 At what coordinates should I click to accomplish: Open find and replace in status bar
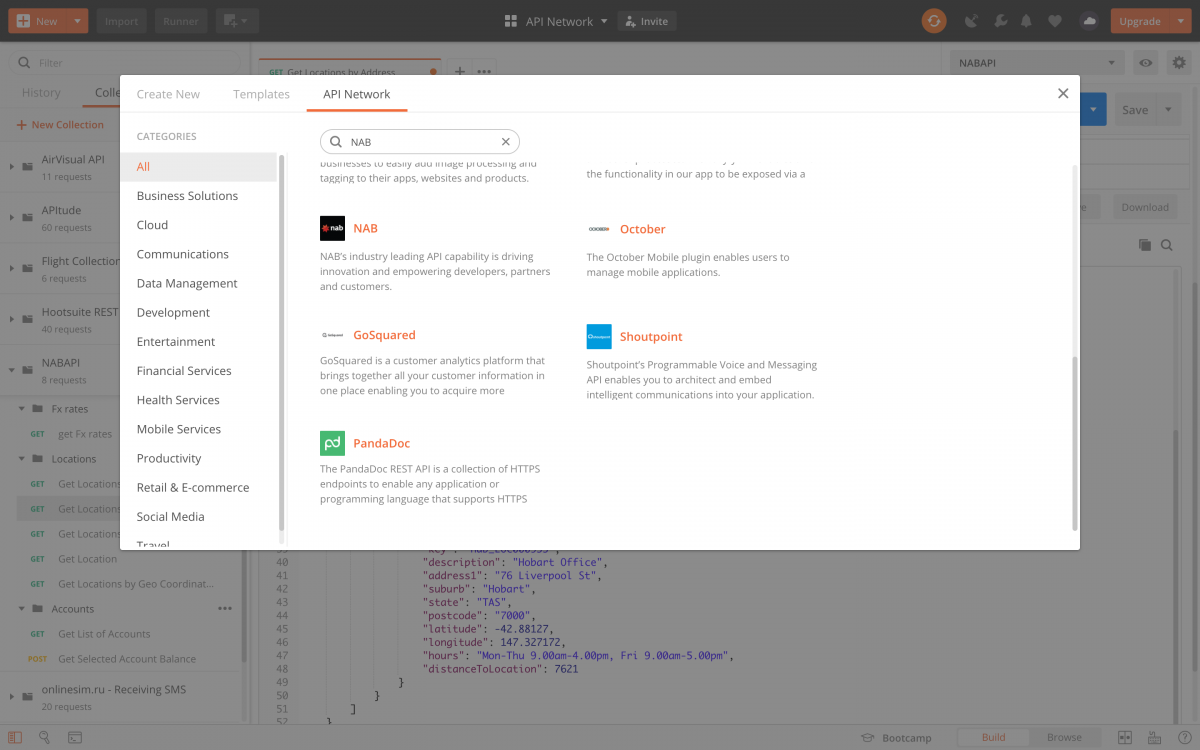[44, 737]
